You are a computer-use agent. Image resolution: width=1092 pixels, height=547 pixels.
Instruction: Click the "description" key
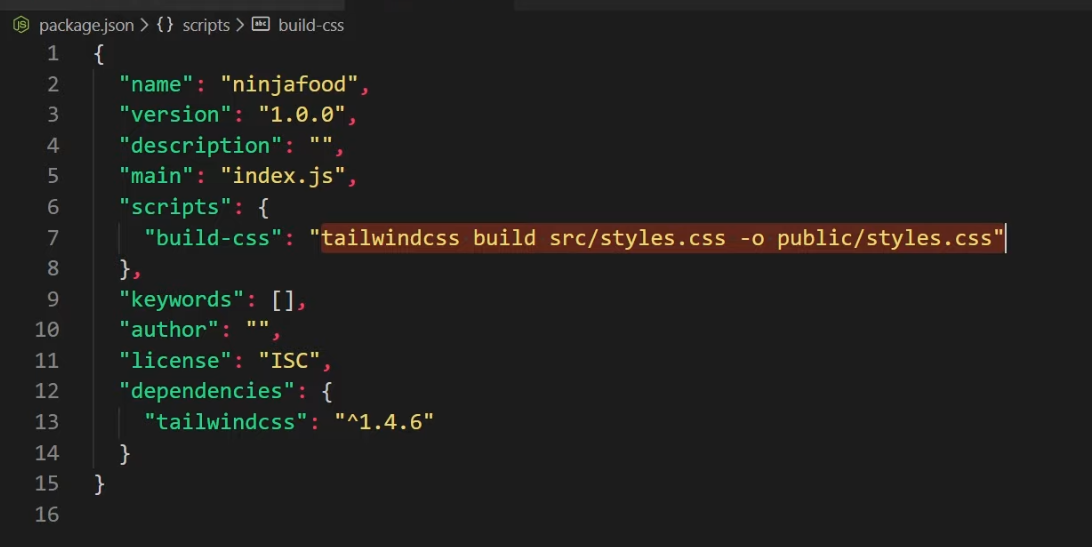pos(201,146)
